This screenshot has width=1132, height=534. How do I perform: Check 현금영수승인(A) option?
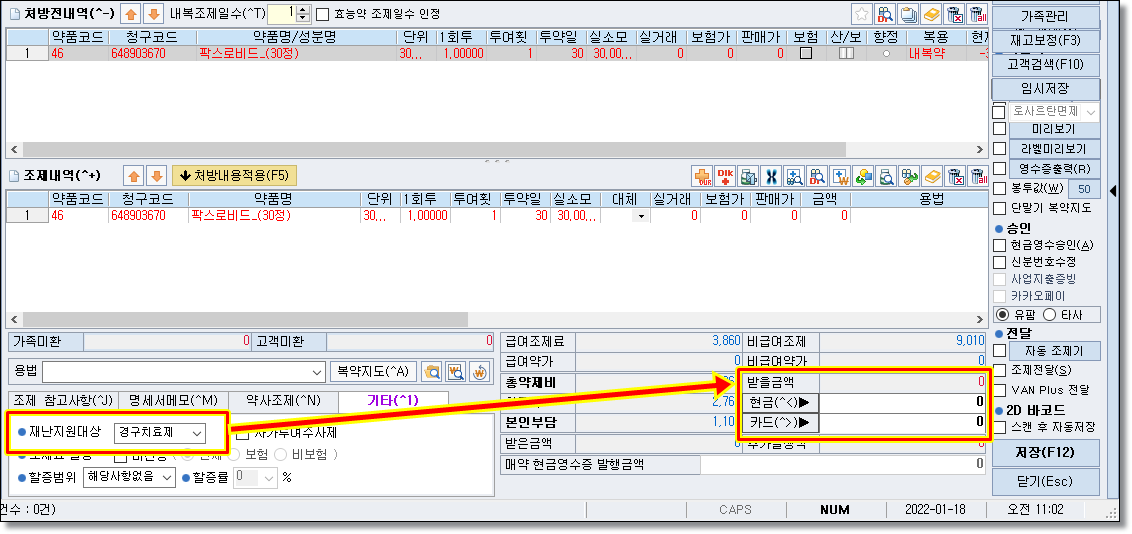1000,245
